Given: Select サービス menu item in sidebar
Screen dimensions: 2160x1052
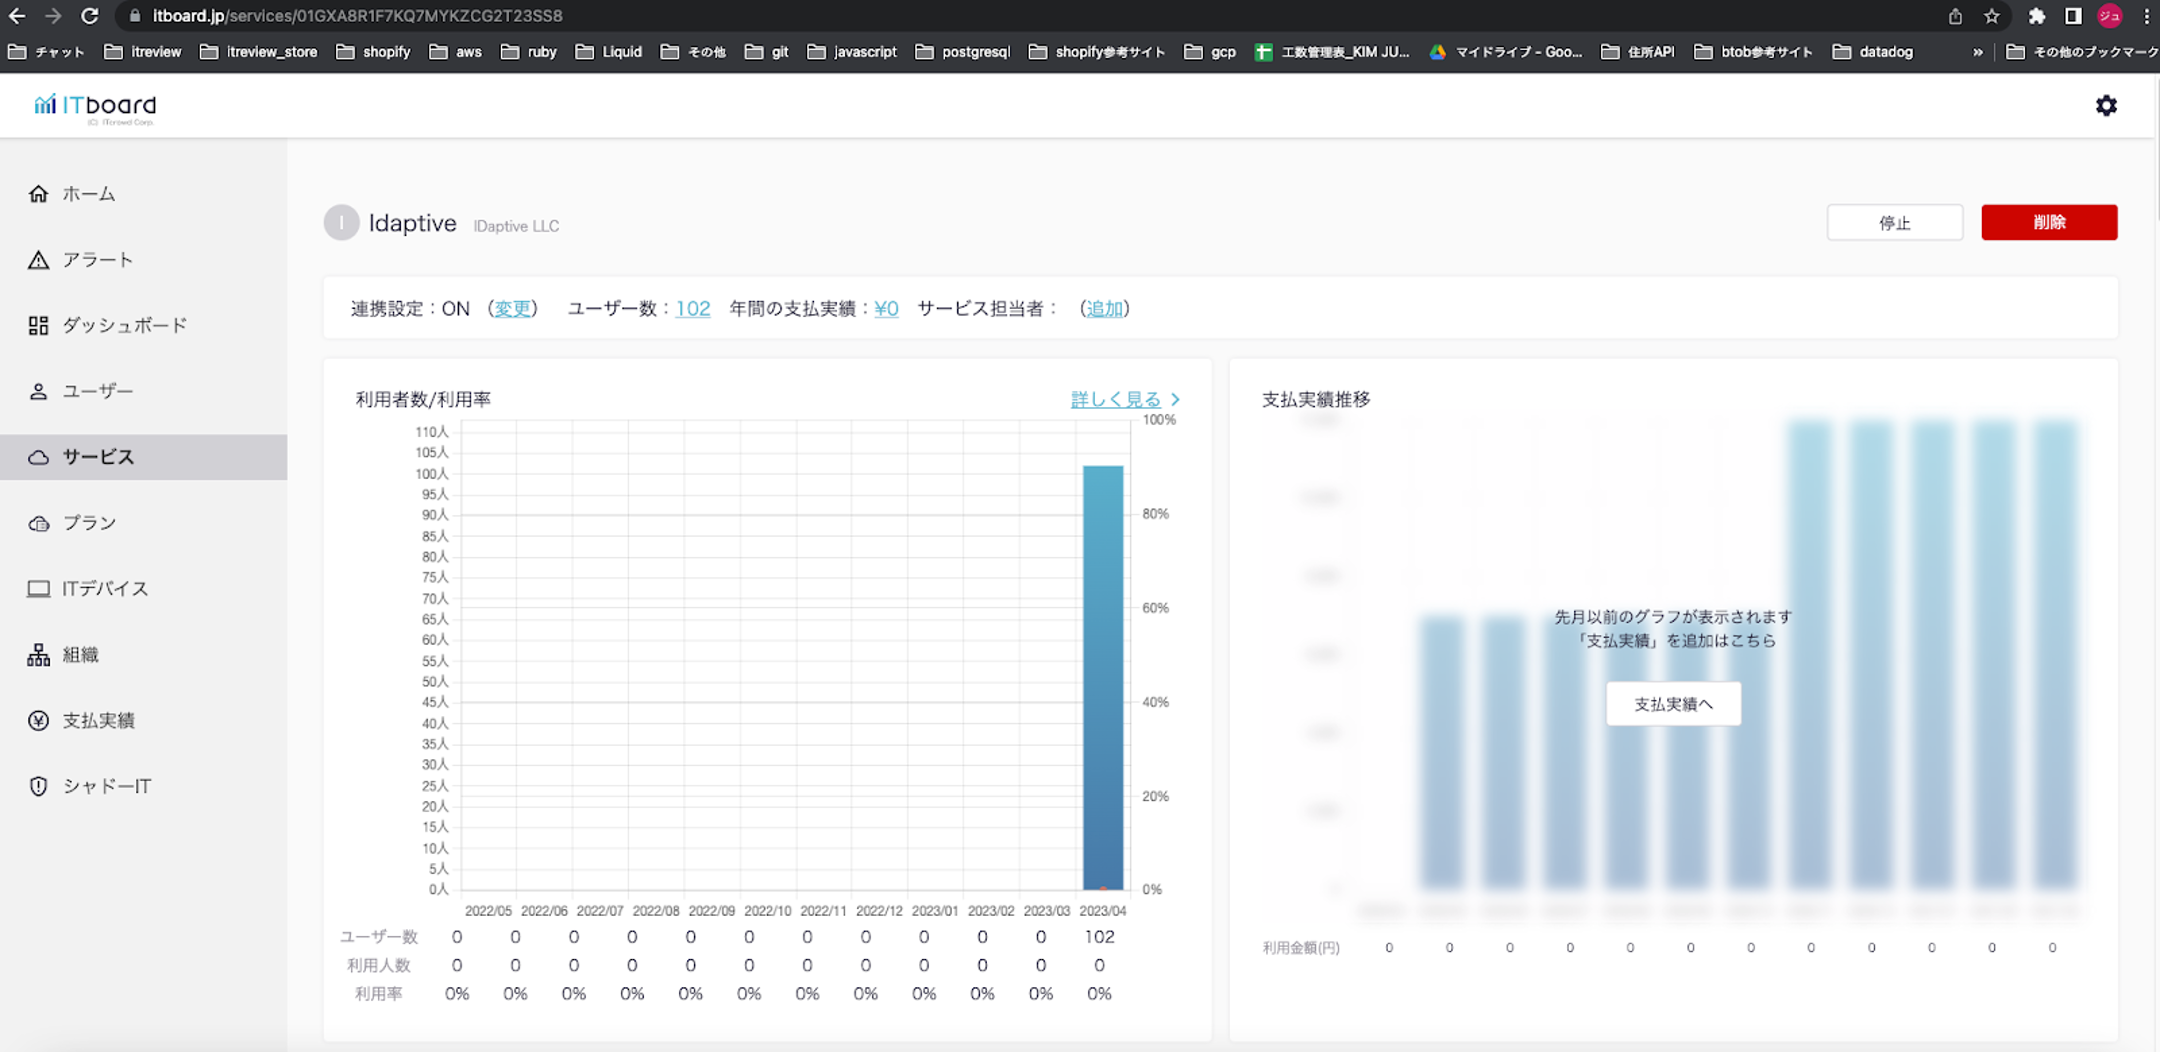Looking at the screenshot, I should [98, 457].
